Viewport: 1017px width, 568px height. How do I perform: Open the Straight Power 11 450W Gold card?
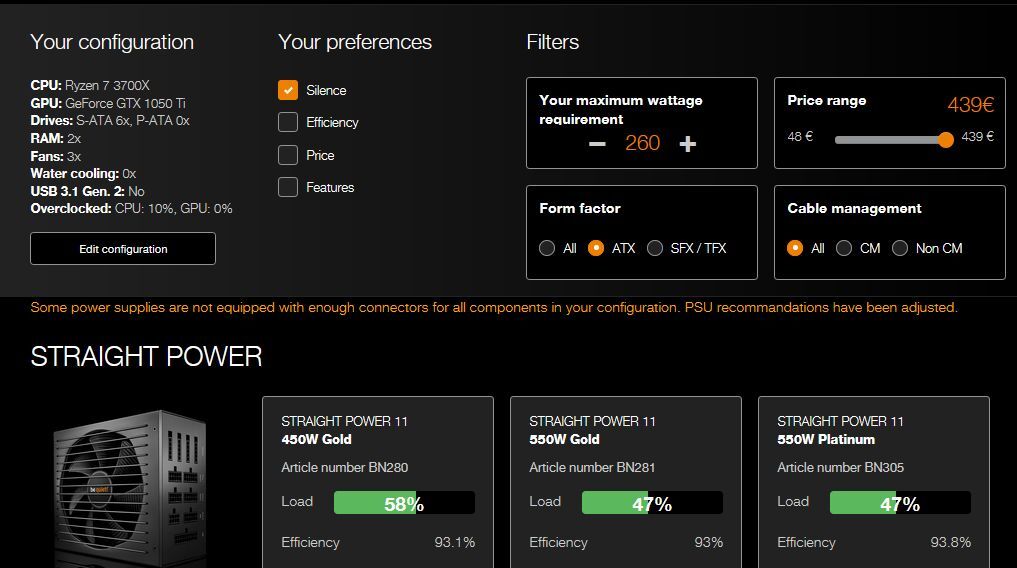point(377,430)
